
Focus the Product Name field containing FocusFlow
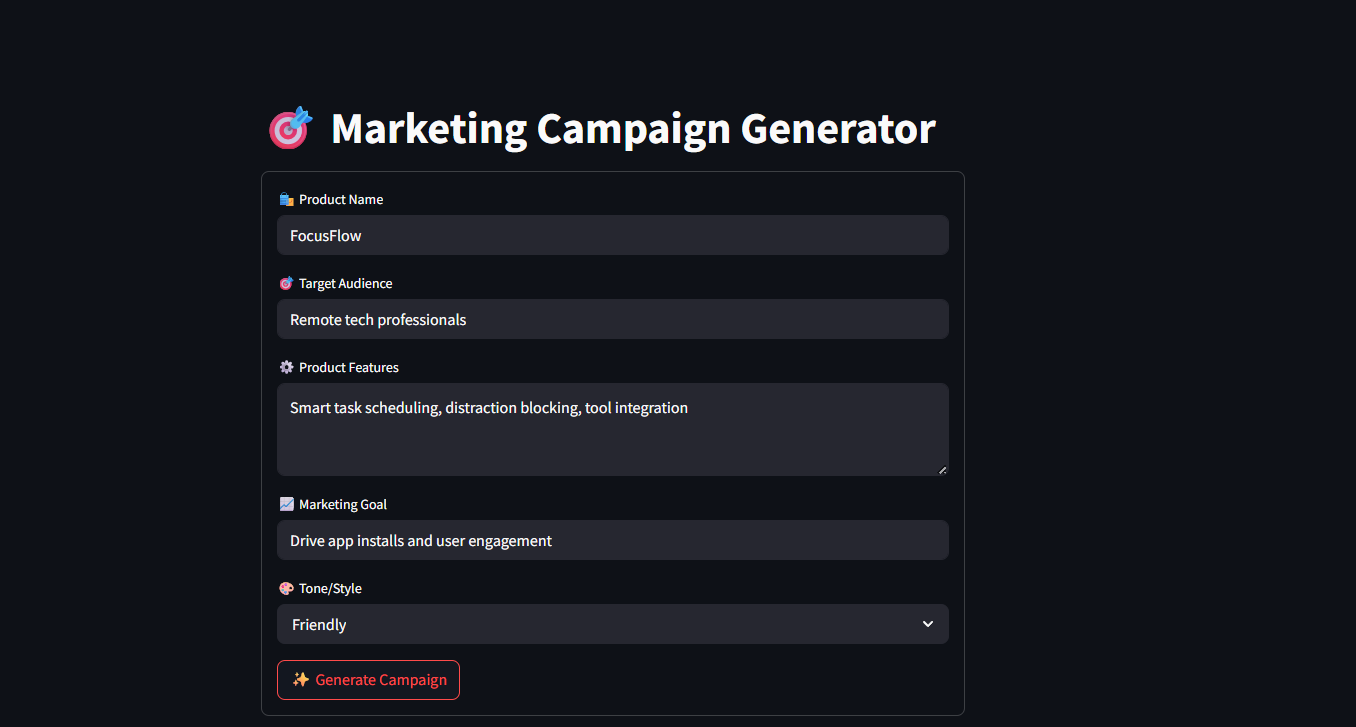tap(612, 236)
